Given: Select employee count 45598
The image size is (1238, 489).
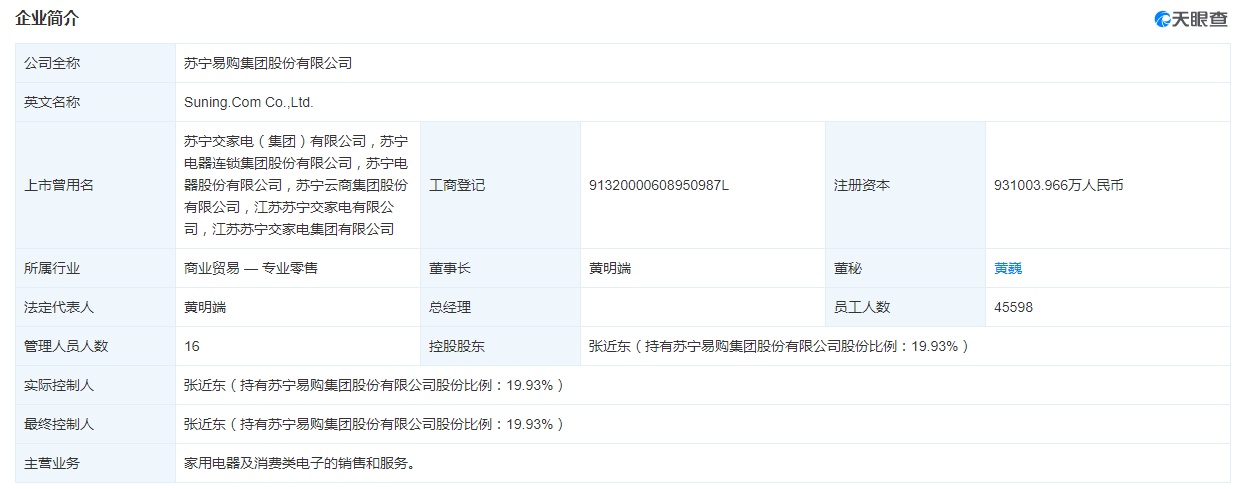Looking at the screenshot, I should [1013, 307].
